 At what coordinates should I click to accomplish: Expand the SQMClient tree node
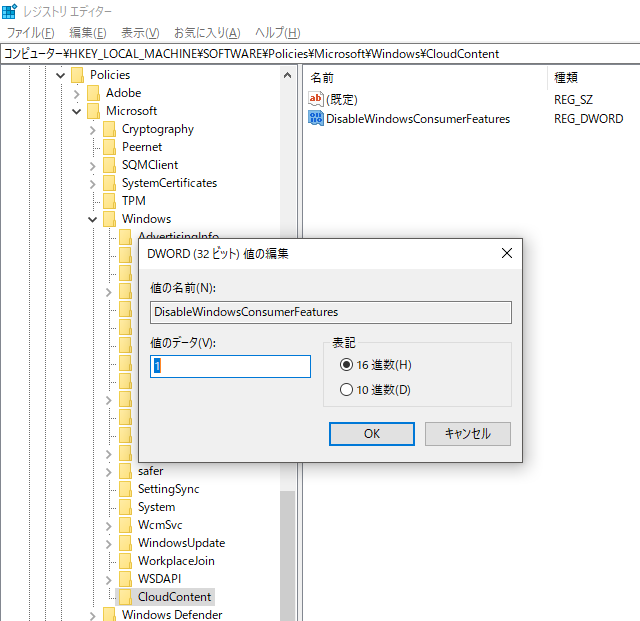[x=93, y=166]
